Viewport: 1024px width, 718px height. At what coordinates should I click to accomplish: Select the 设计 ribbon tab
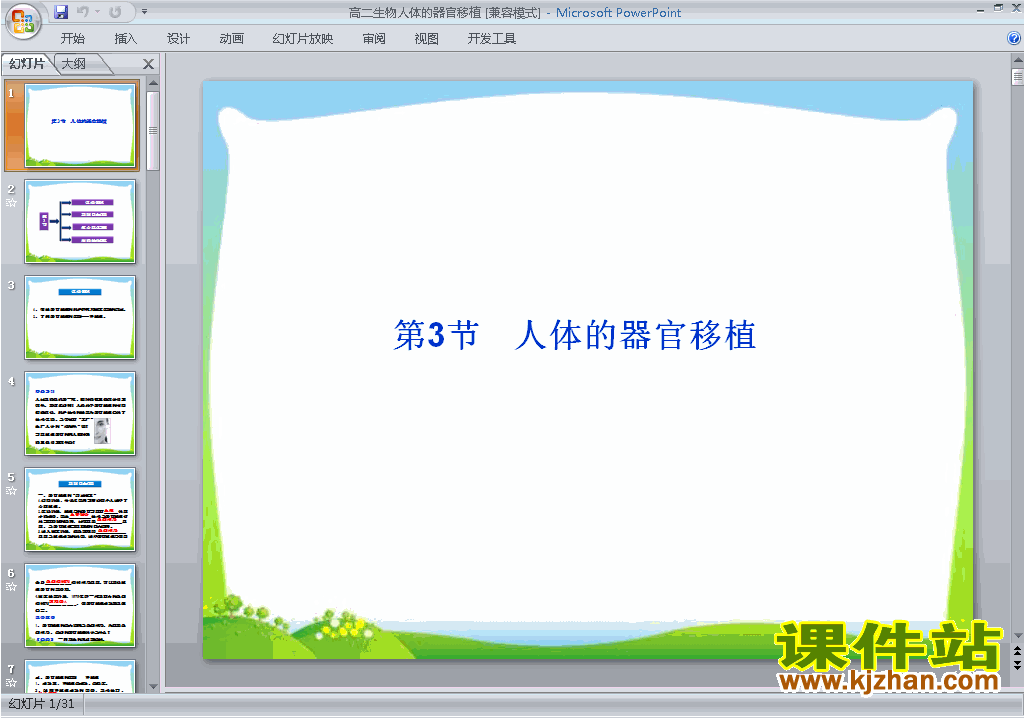178,39
